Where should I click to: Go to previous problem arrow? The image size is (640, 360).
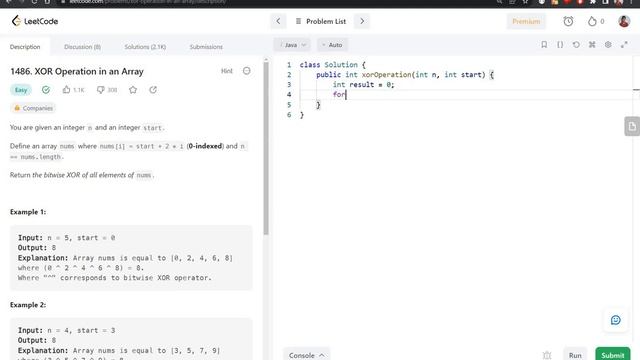278,21
